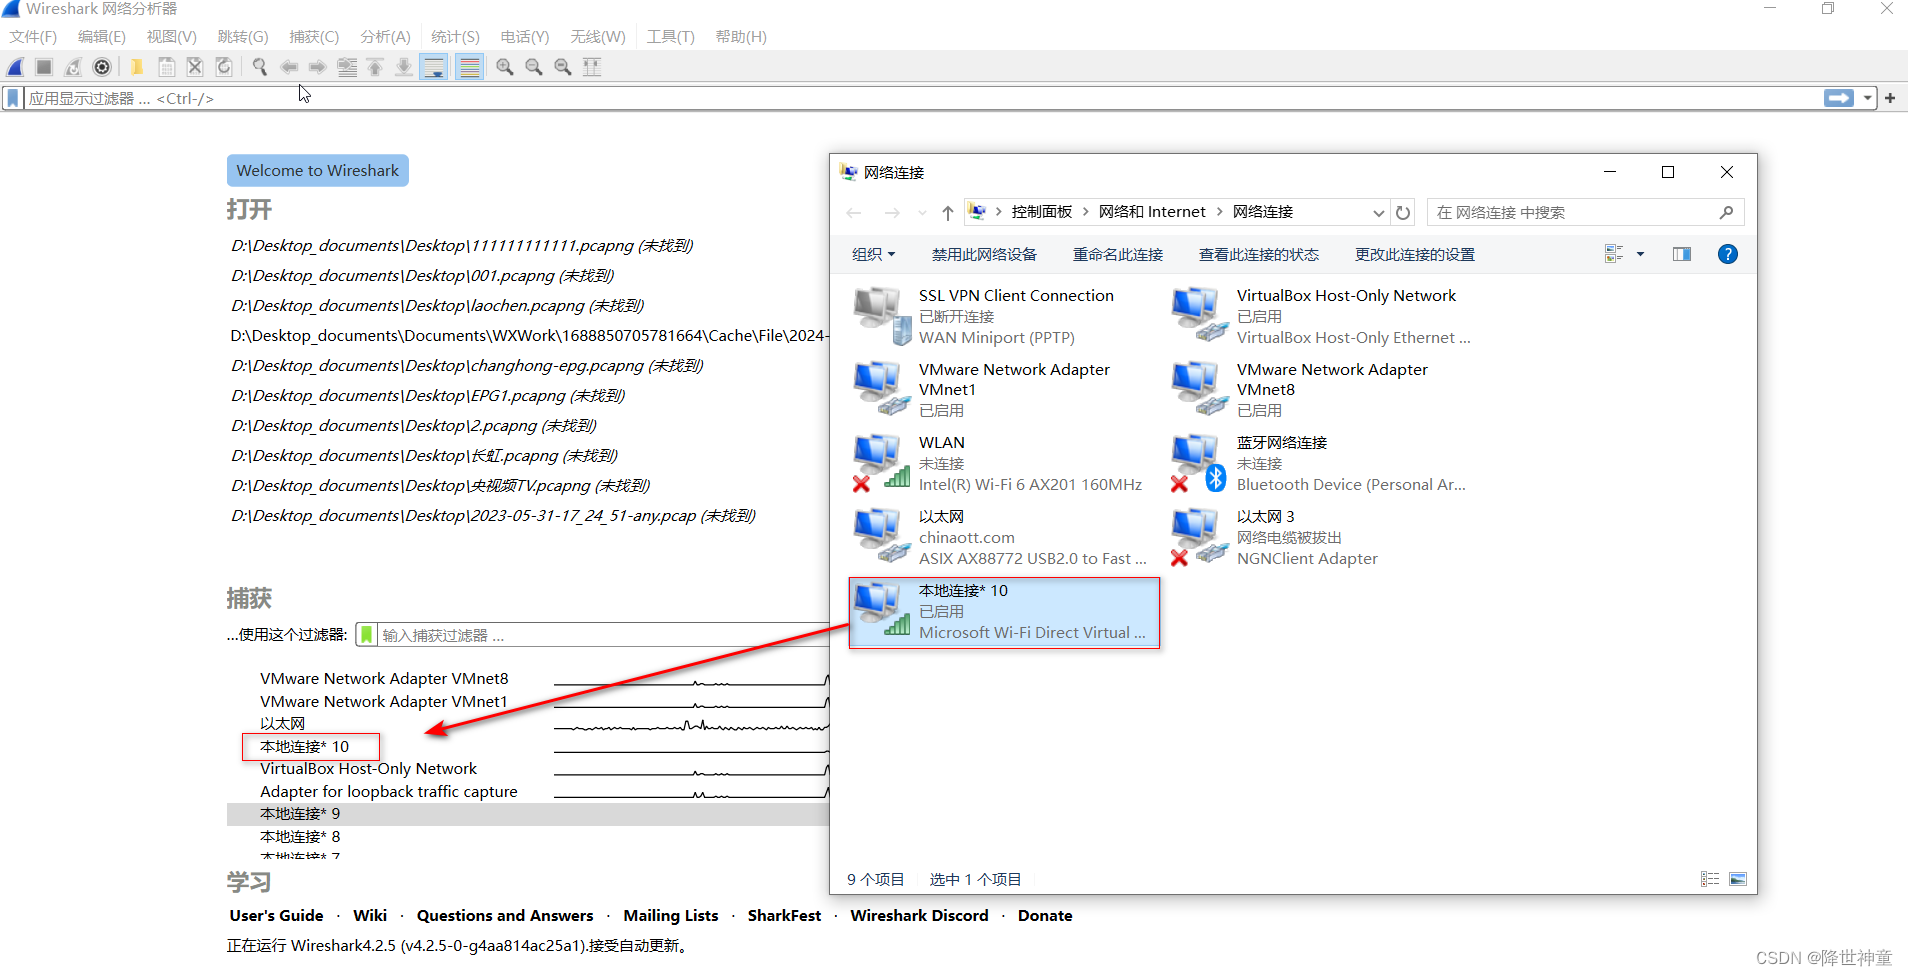Click the display filter input field
Viewport: 1908px width, 976px height.
tap(920, 98)
